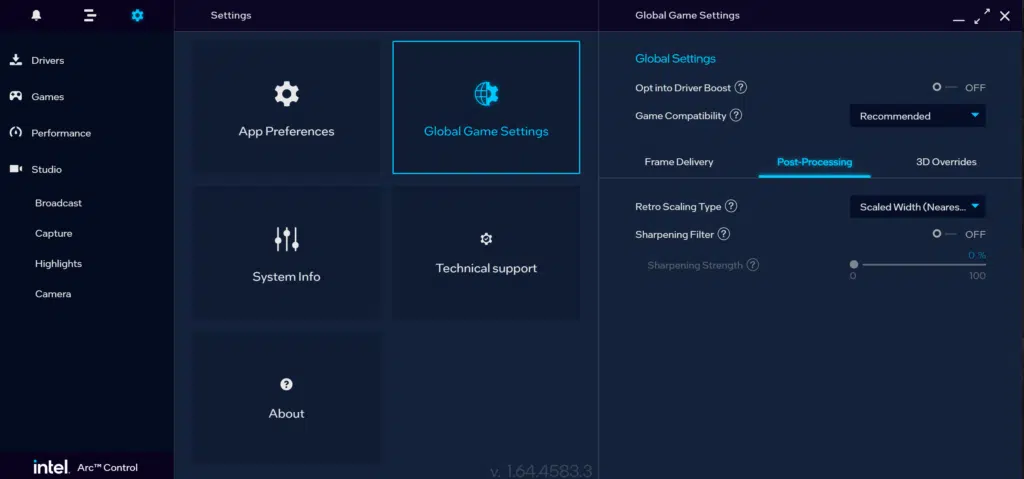Click the Technical support gear icon
This screenshot has width=1024, height=479.
[486, 239]
